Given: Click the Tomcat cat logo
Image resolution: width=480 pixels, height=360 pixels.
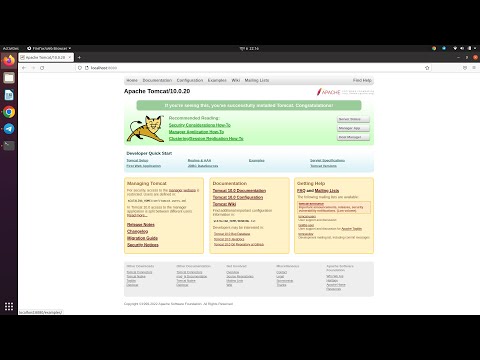Looking at the screenshot, I should point(146,129).
